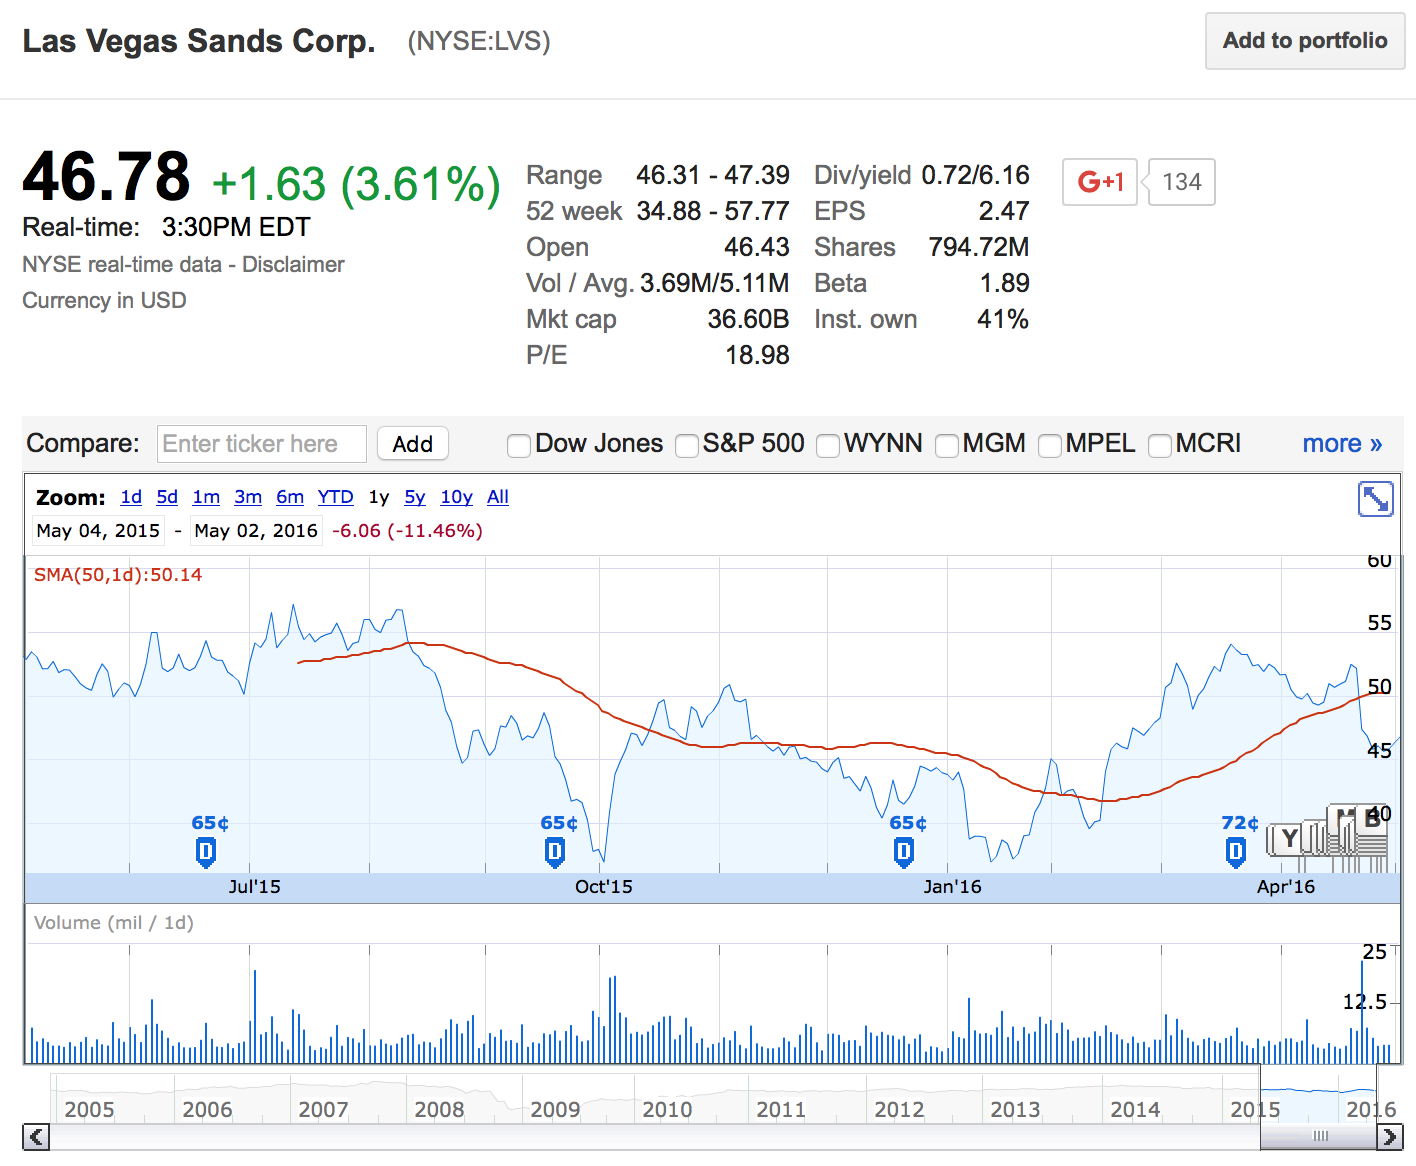The width and height of the screenshot is (1416, 1166).
Task: Check the S&P 500 comparison box
Action: 687,445
